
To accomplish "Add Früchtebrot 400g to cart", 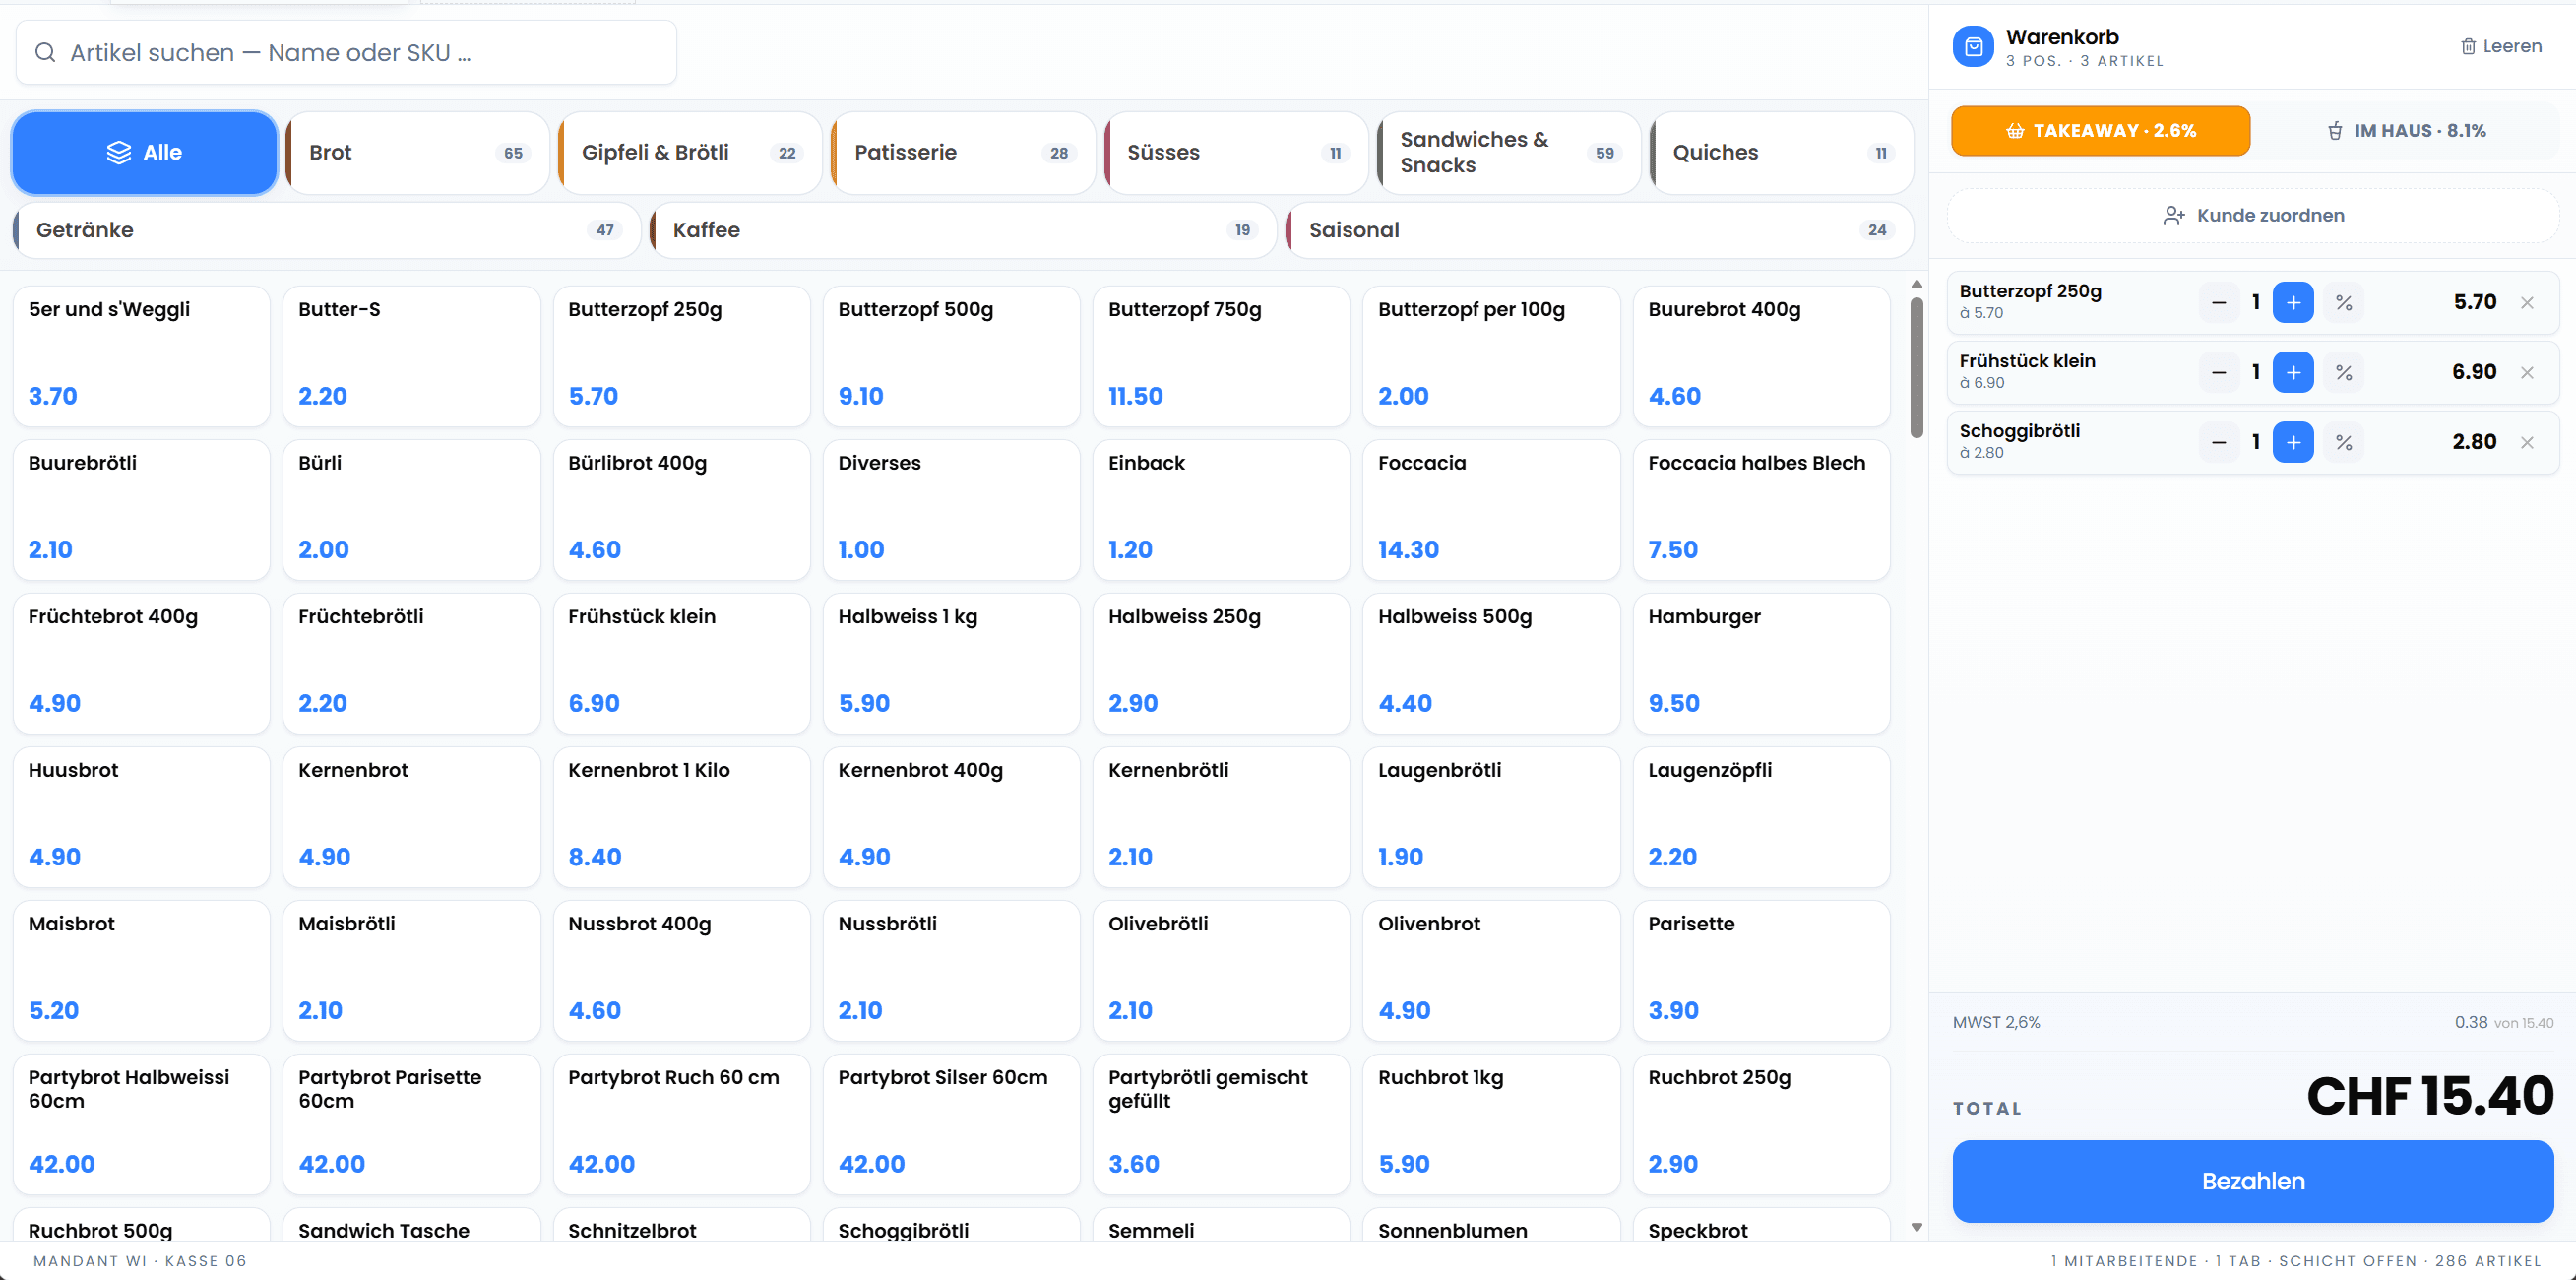I will (141, 663).
